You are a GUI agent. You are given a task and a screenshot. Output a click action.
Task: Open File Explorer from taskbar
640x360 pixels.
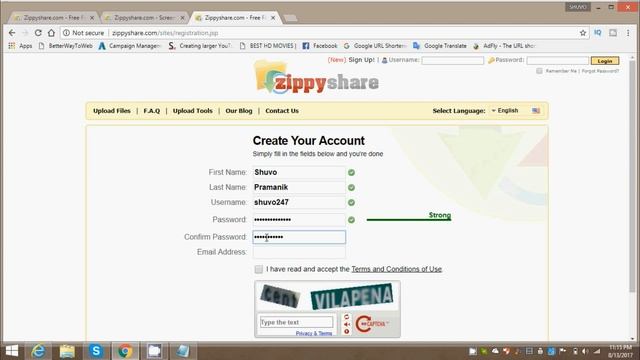[x=67, y=351]
